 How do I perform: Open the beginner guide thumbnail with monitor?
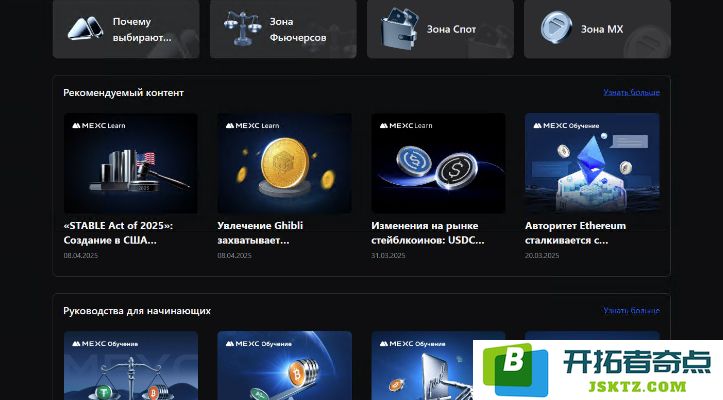[x=422, y=365]
